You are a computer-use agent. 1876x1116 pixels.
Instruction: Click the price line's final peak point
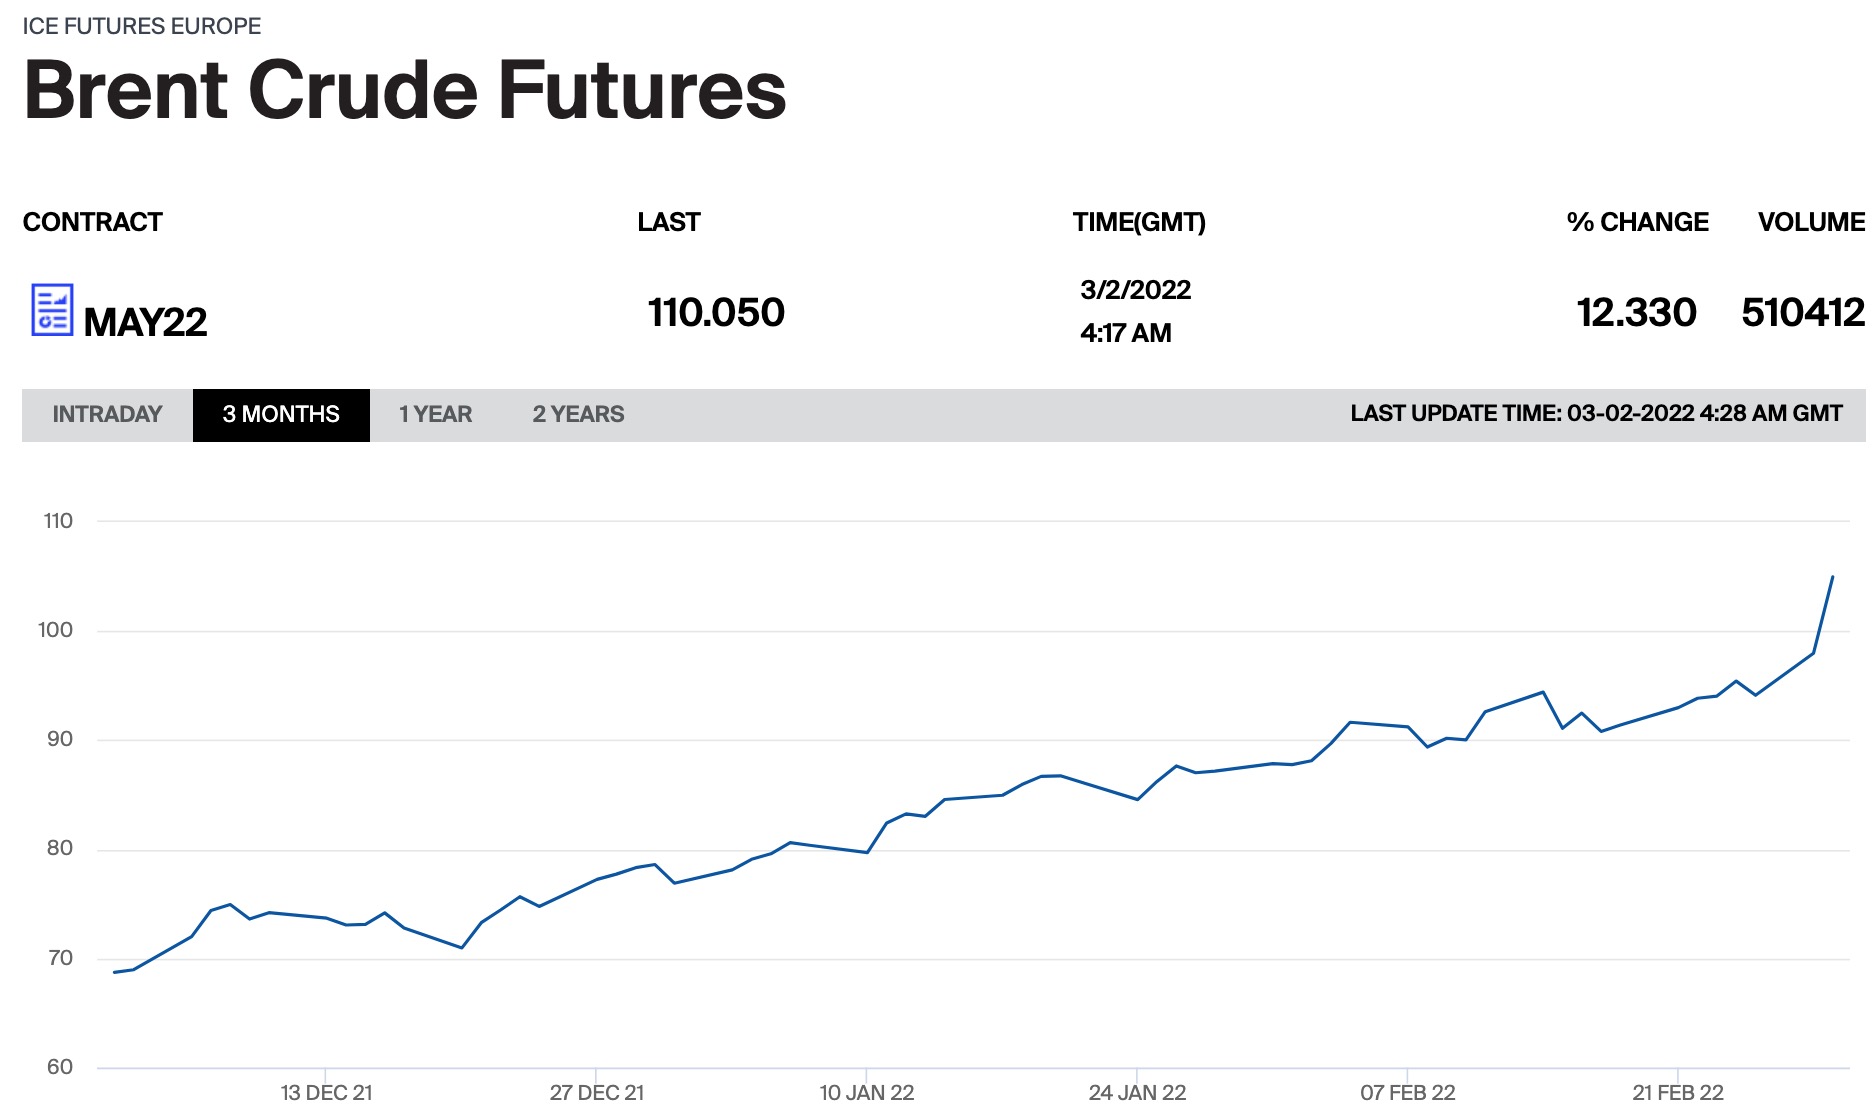coord(1832,577)
